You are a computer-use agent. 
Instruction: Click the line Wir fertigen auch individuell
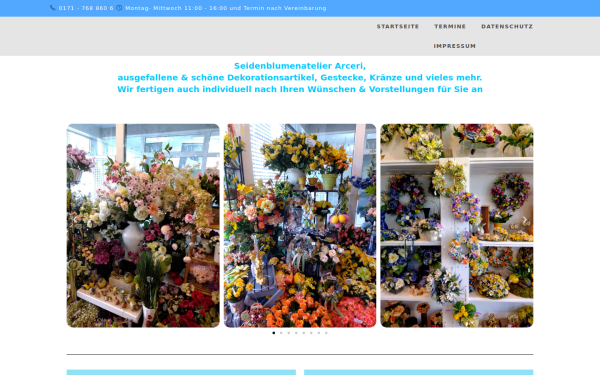(300, 89)
